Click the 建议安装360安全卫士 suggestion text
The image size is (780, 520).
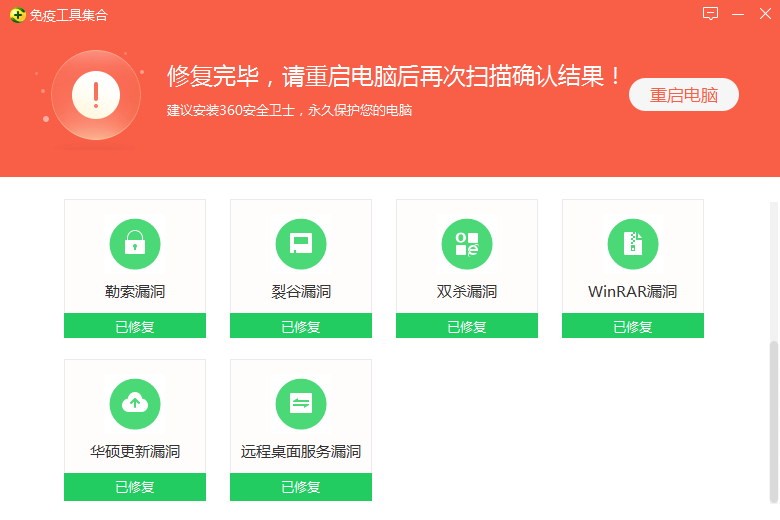289,110
